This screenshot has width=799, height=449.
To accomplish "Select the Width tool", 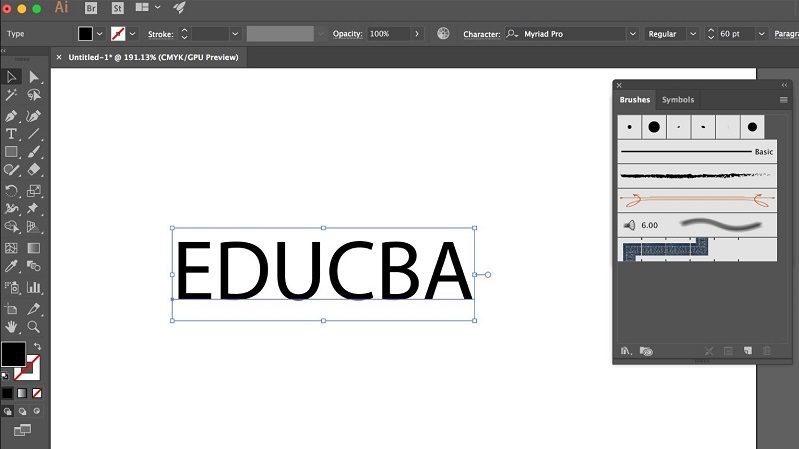I will pyautogui.click(x=11, y=208).
